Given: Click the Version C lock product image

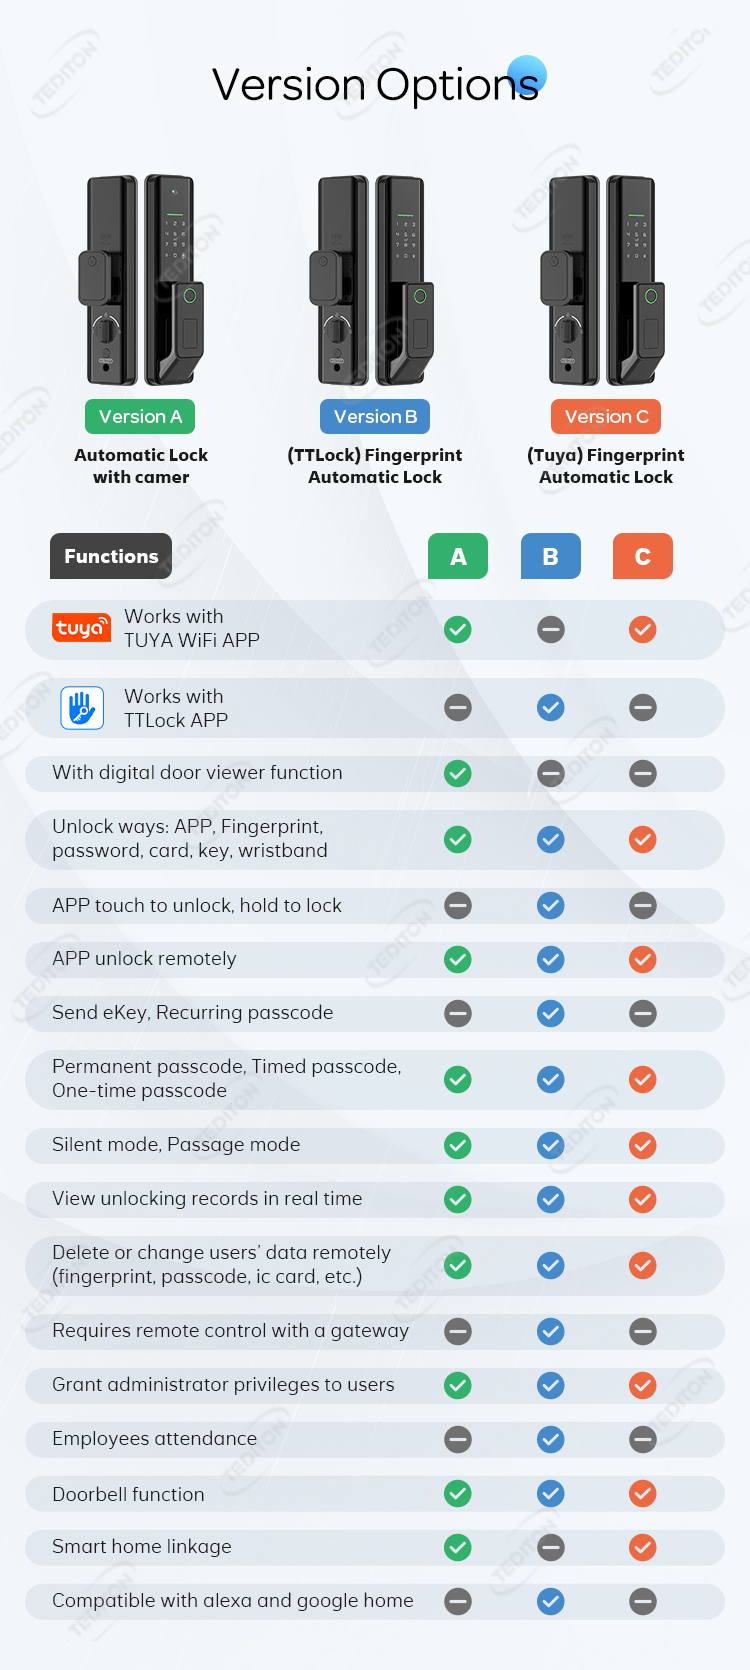Looking at the screenshot, I should pos(604,280).
